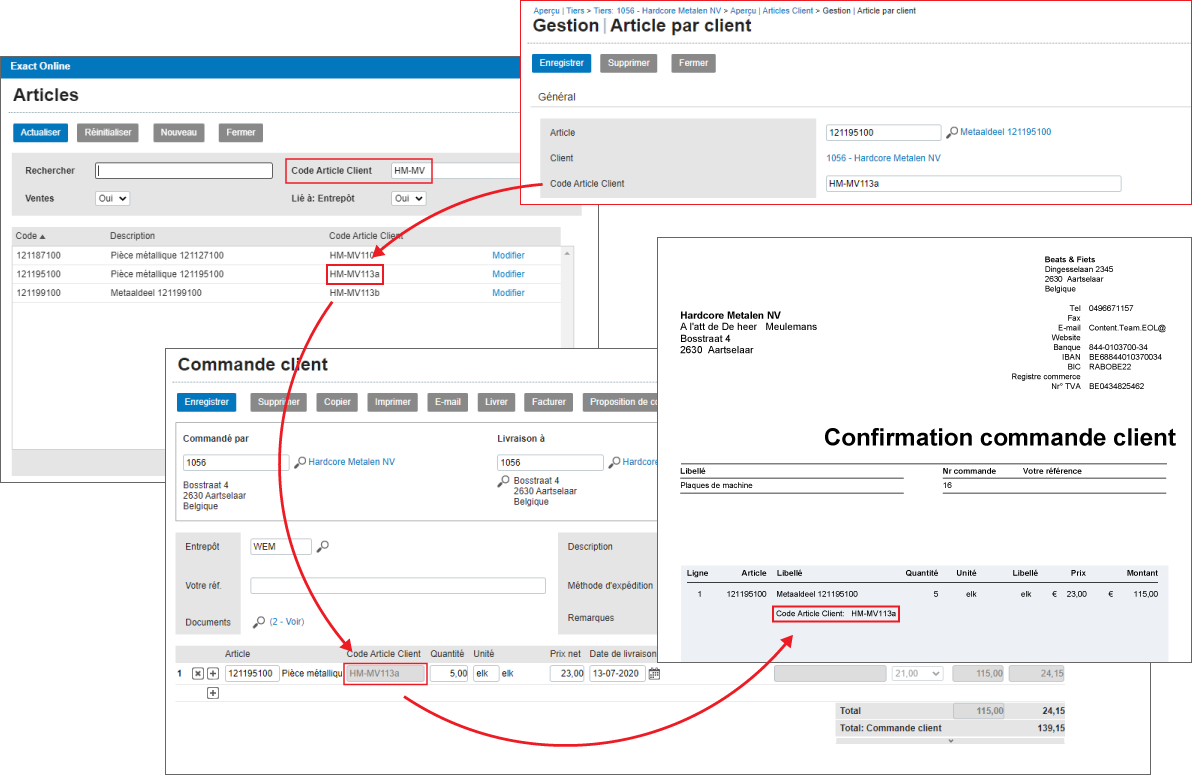Viewport: 1192px width, 775px height.
Task: Click Fermer in Article par client
Action: [693, 63]
